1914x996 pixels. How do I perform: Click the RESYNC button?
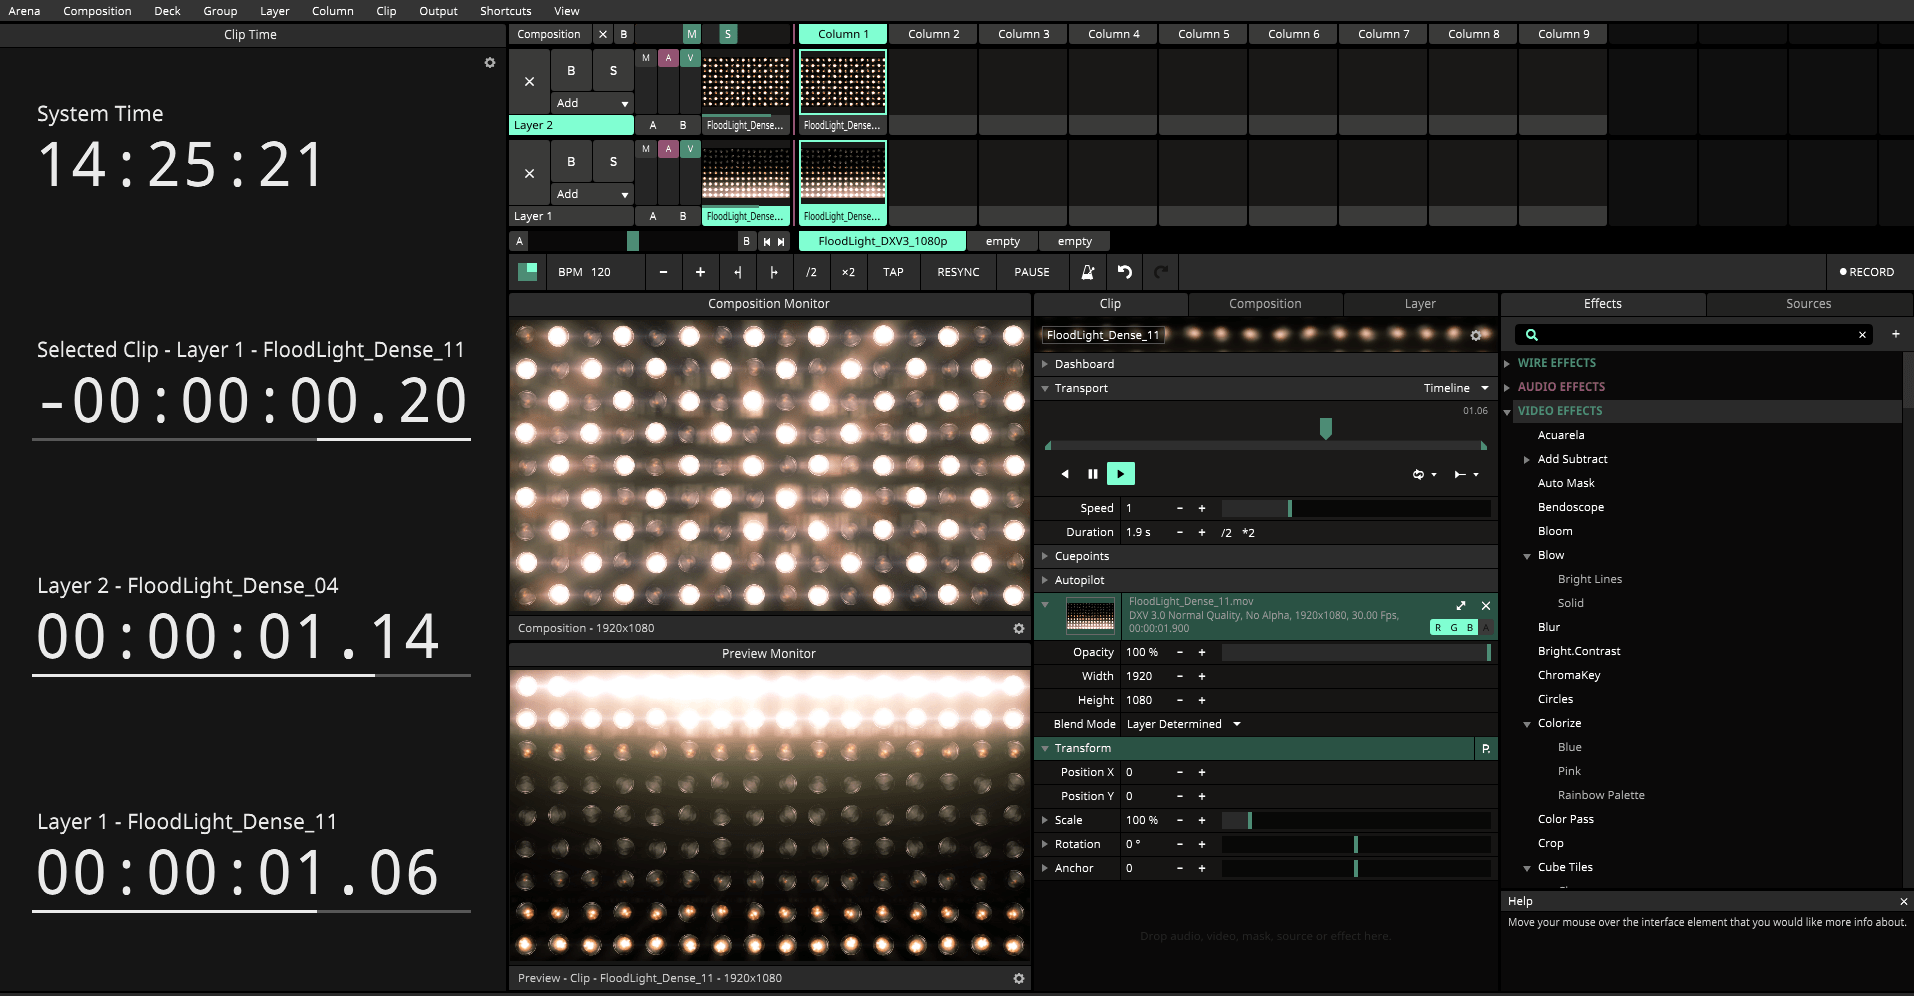957,271
